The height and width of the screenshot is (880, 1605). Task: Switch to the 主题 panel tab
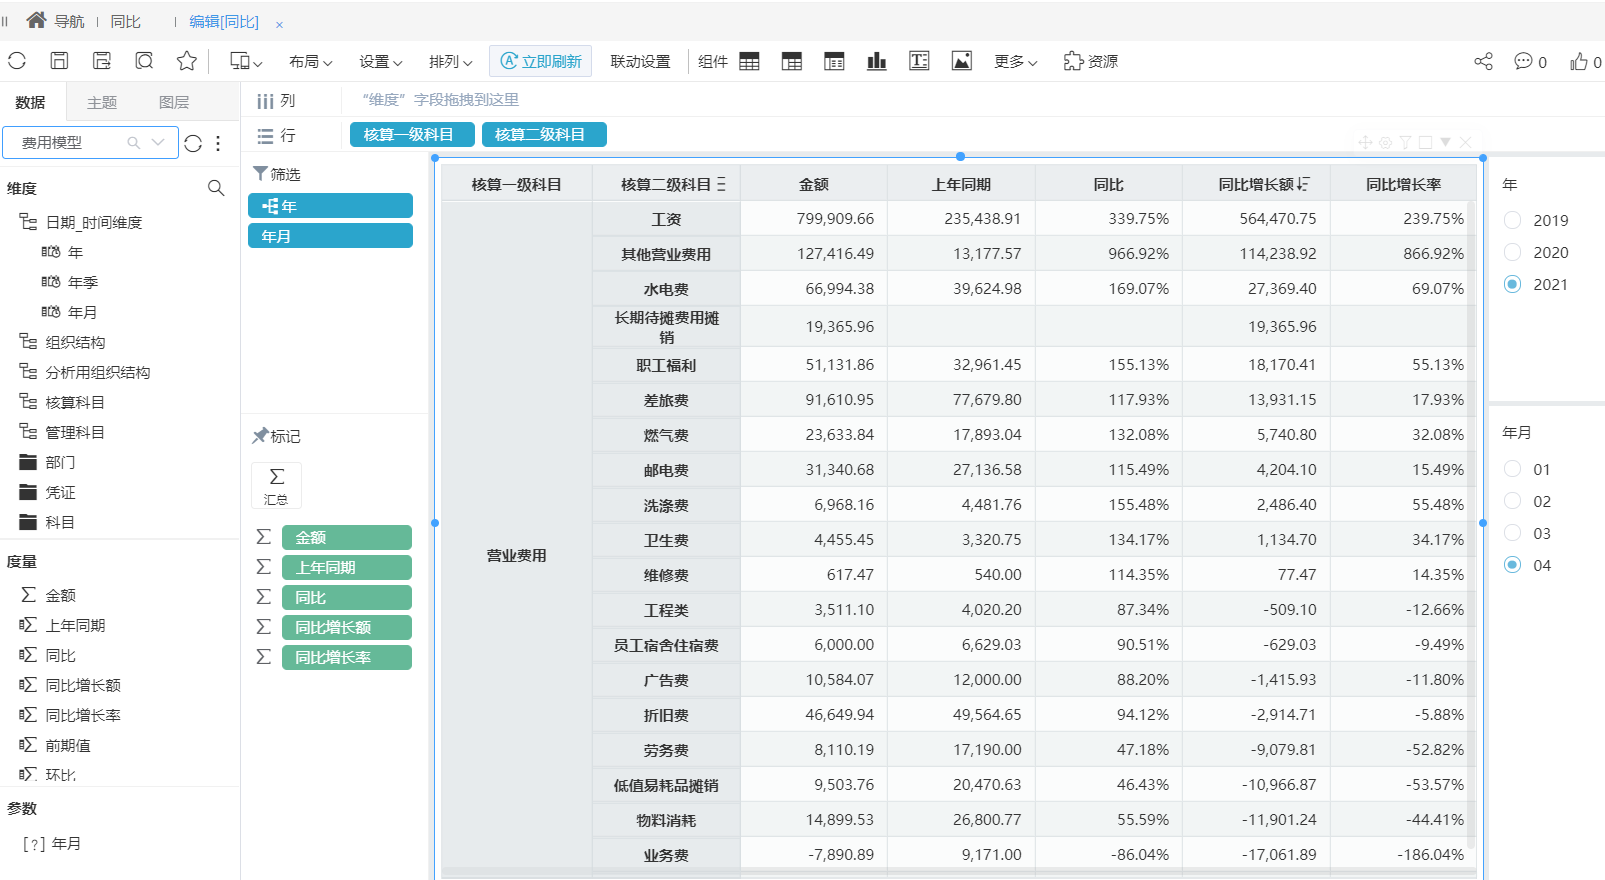[102, 102]
